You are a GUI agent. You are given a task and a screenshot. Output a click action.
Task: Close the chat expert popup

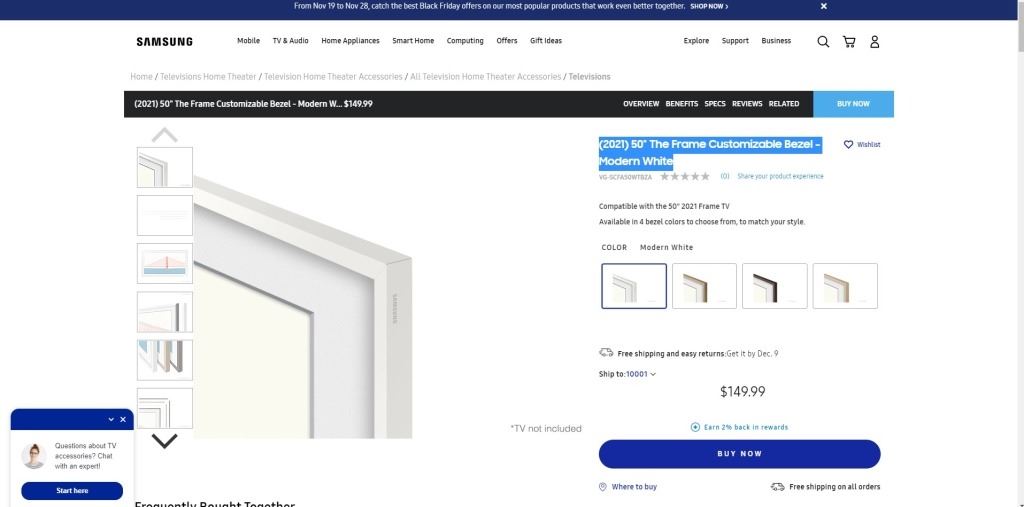click(123, 419)
